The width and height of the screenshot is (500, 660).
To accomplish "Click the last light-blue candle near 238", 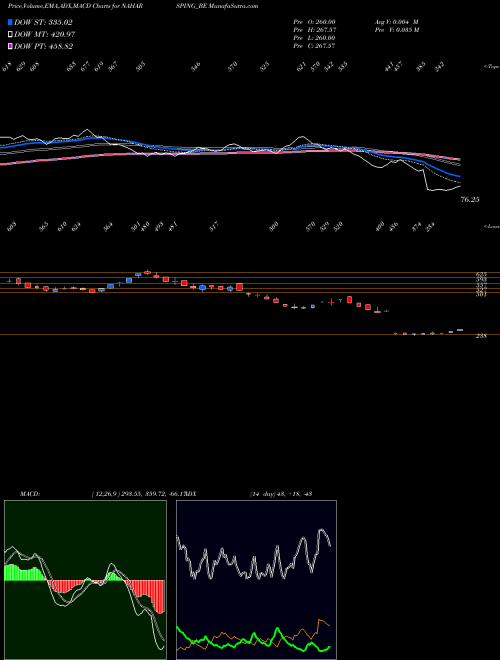I will (460, 330).
